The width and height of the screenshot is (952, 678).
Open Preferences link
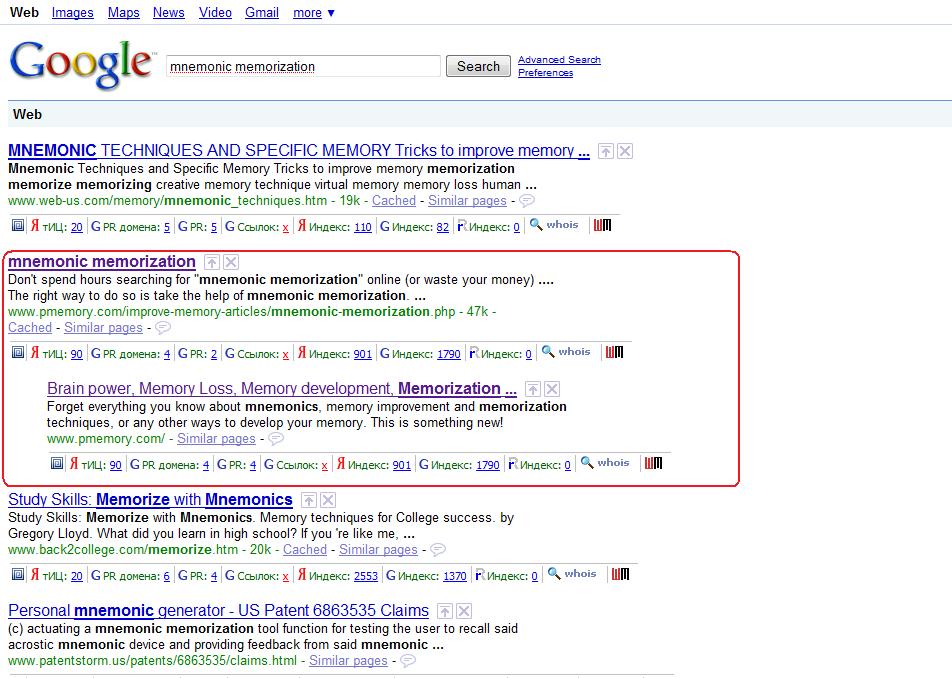tap(545, 73)
